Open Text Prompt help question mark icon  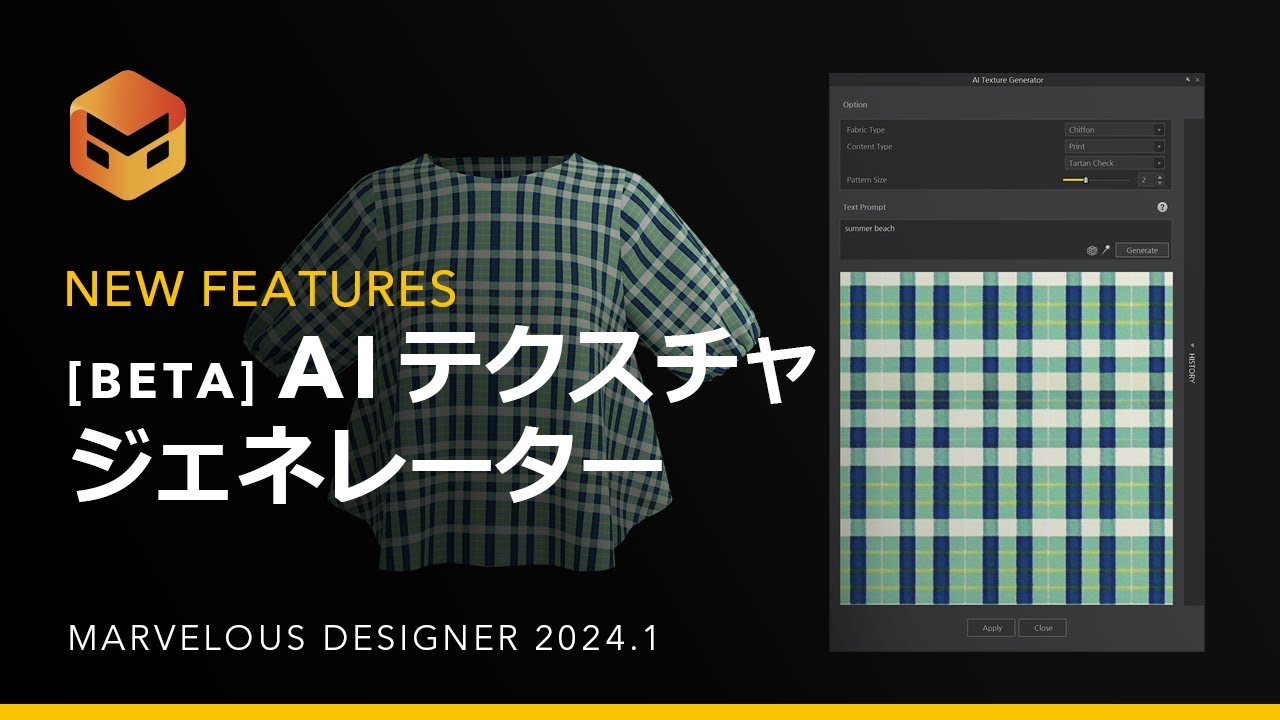click(1162, 207)
